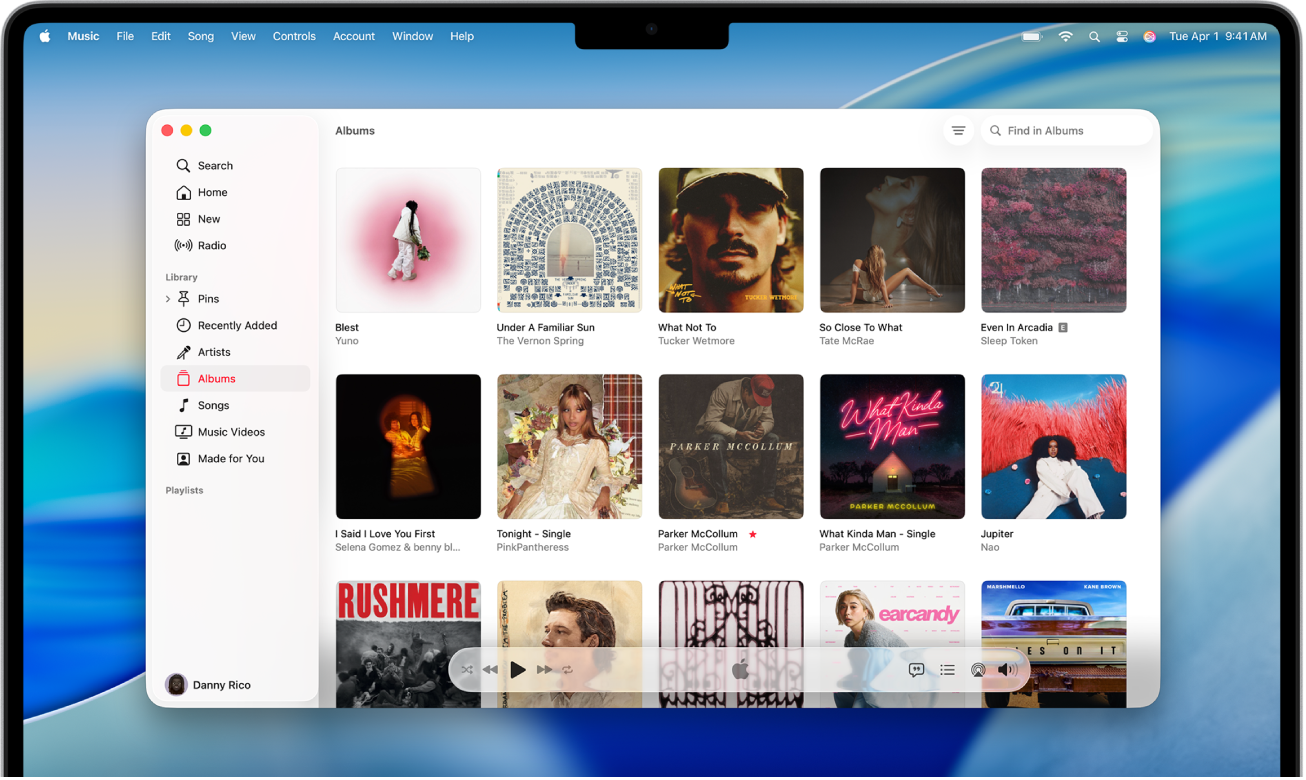Turn on repeat mode
The width and height of the screenshot is (1306, 780).
(567, 669)
